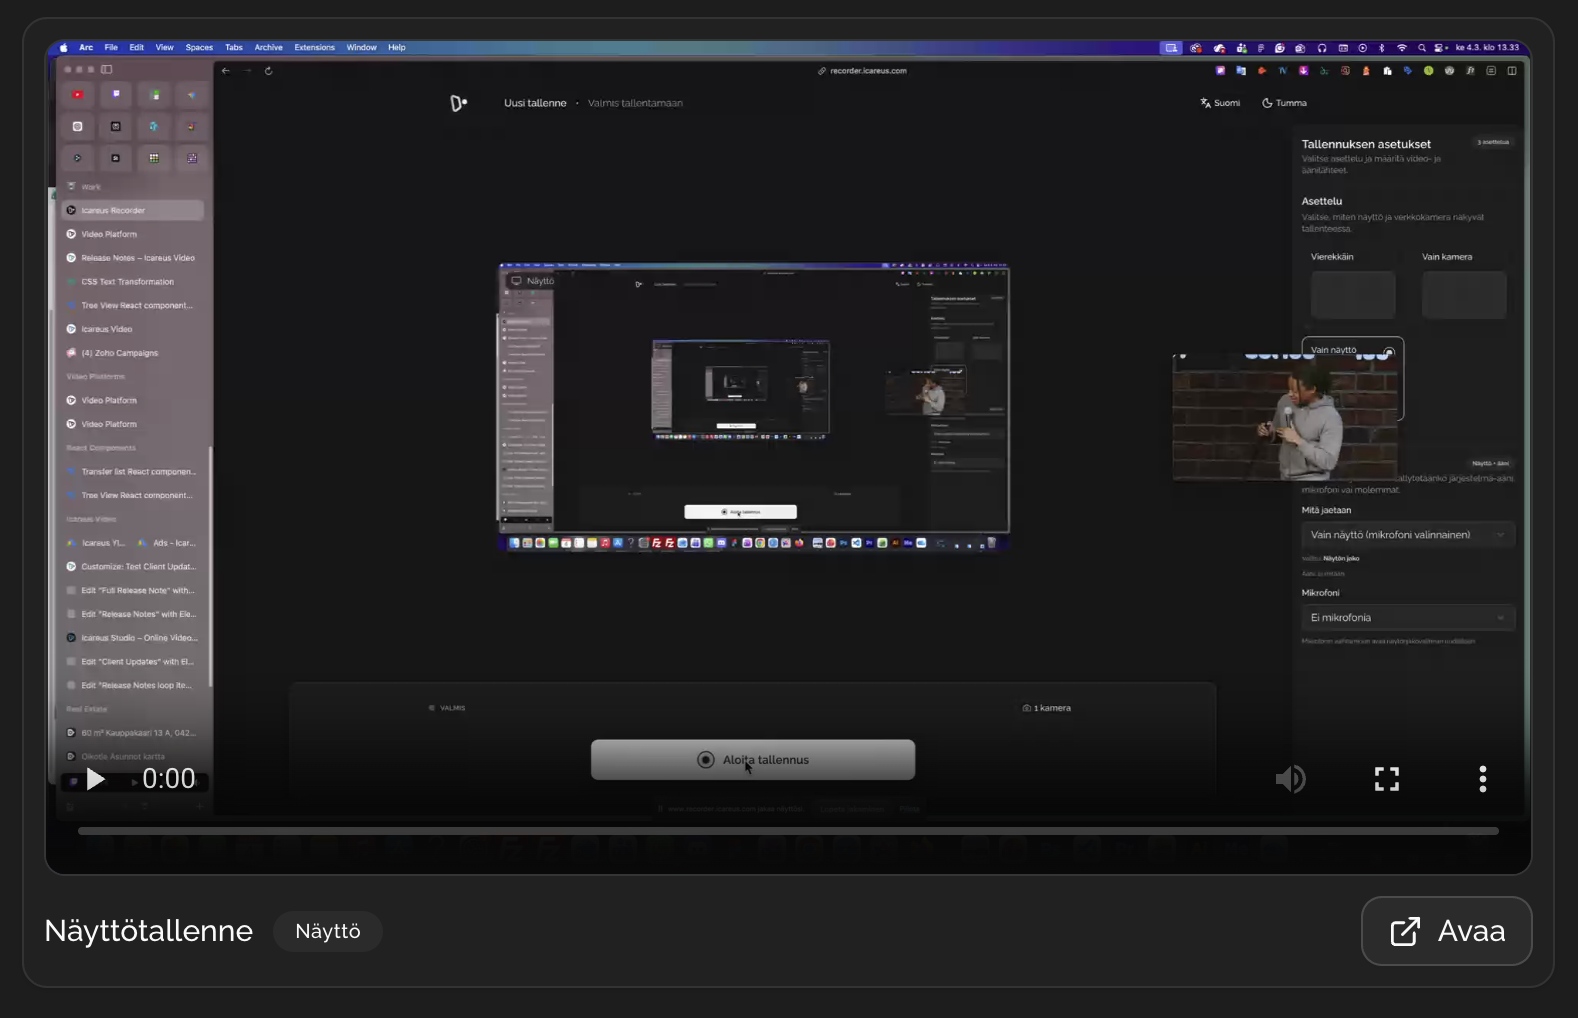This screenshot has height=1018, width=1578.
Task: Toggle the Tumma dark theme
Action: (1285, 103)
